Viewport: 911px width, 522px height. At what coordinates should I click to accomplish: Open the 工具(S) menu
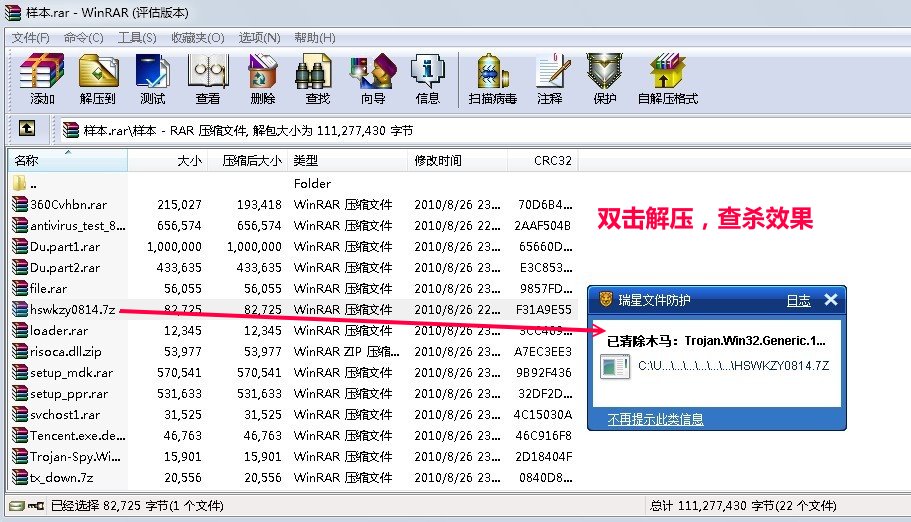pyautogui.click(x=137, y=38)
